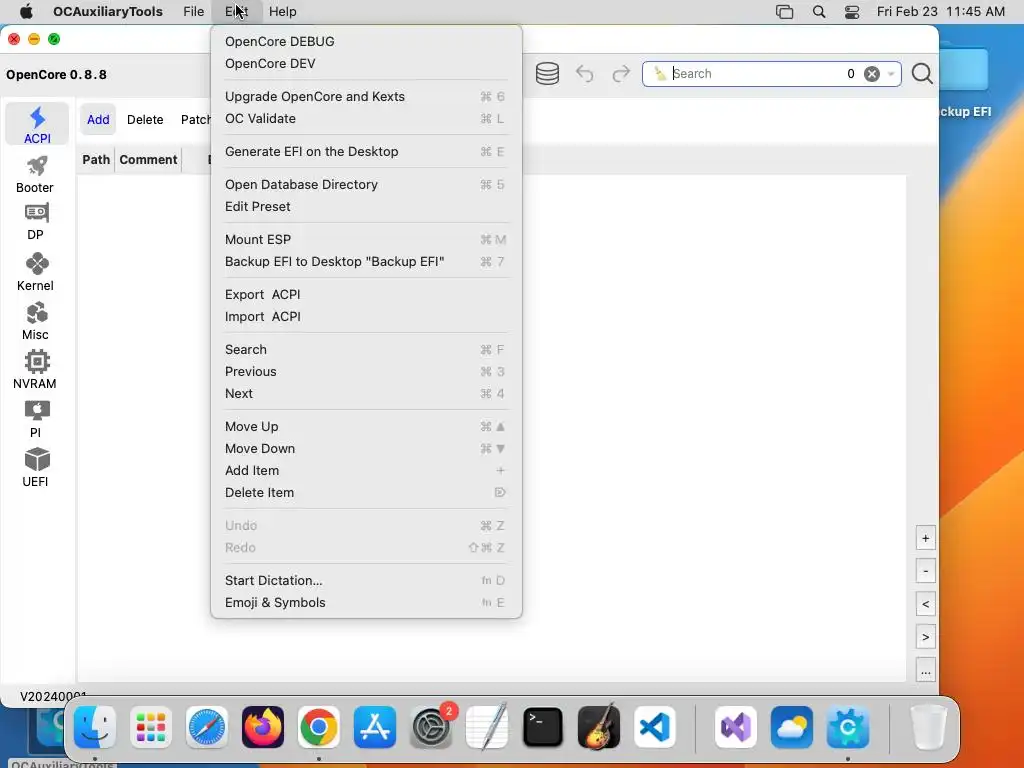The height and width of the screenshot is (768, 1024).
Task: Open the weather cloud app in Dock
Action: (792, 727)
